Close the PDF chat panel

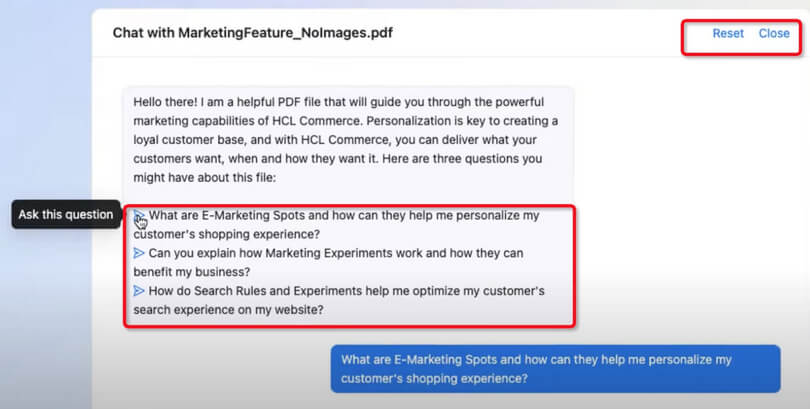774,33
